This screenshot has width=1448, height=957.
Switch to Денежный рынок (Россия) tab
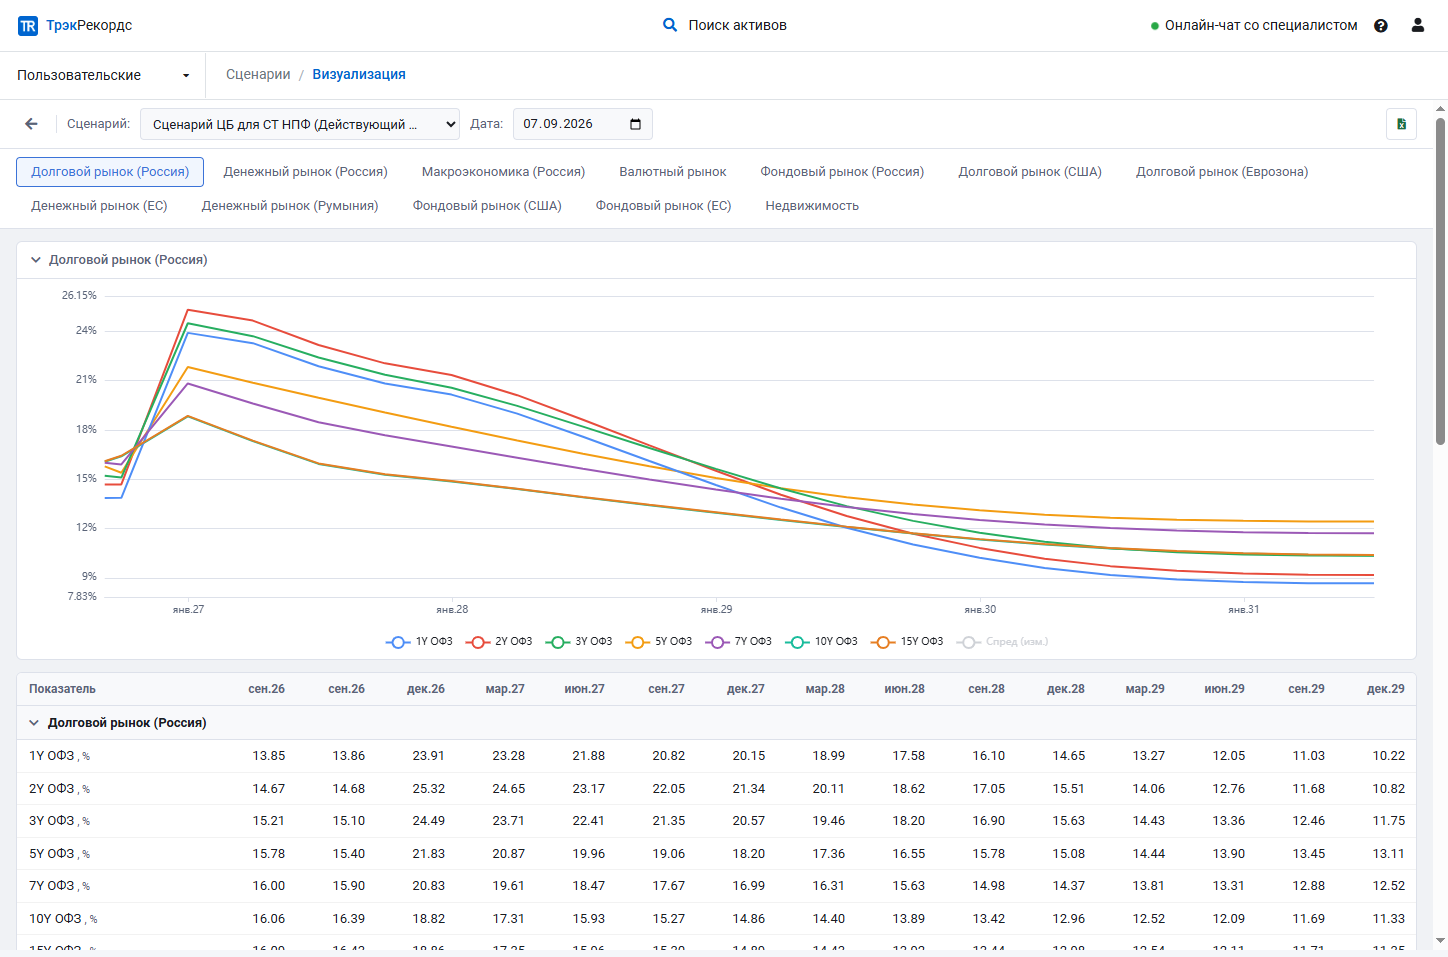pos(306,172)
